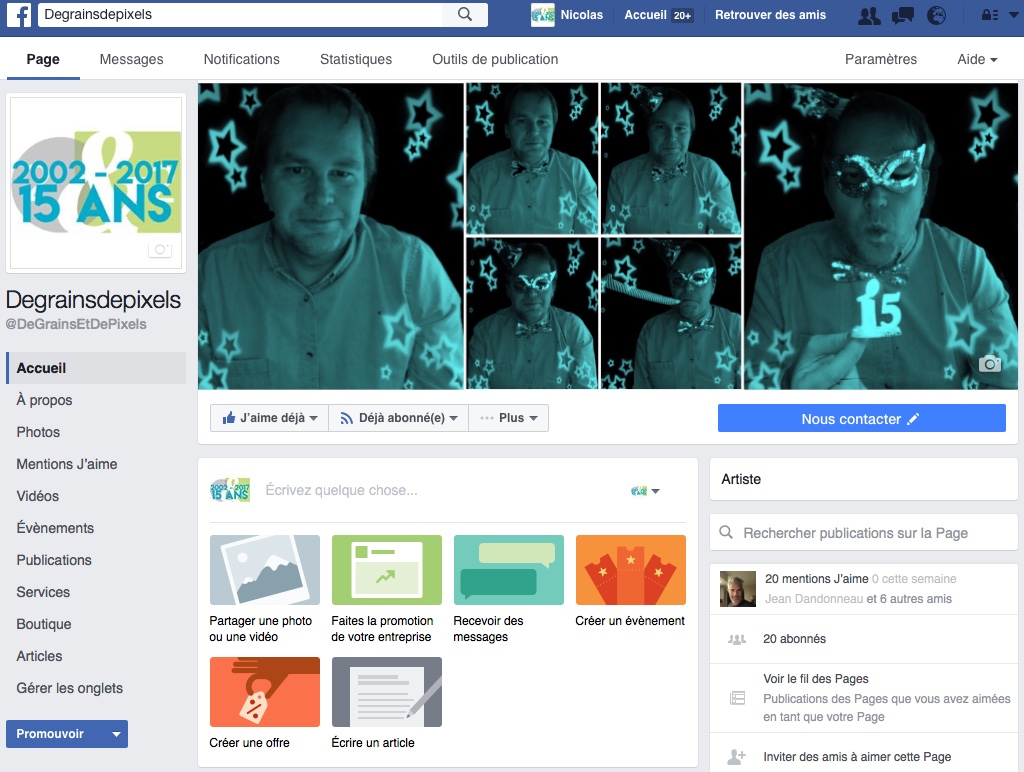Open the privacy shortcuts lock icon
The height and width of the screenshot is (772, 1024).
click(x=989, y=15)
